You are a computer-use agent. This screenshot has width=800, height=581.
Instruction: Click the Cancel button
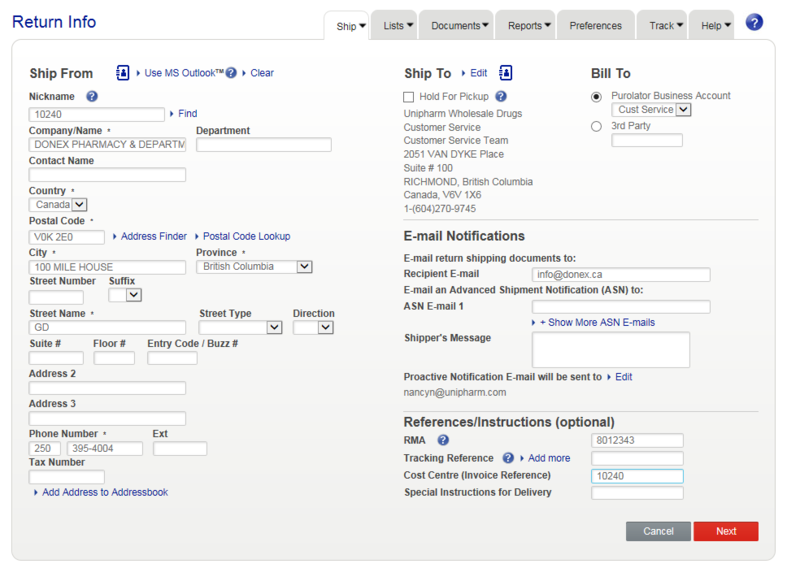pos(658,531)
